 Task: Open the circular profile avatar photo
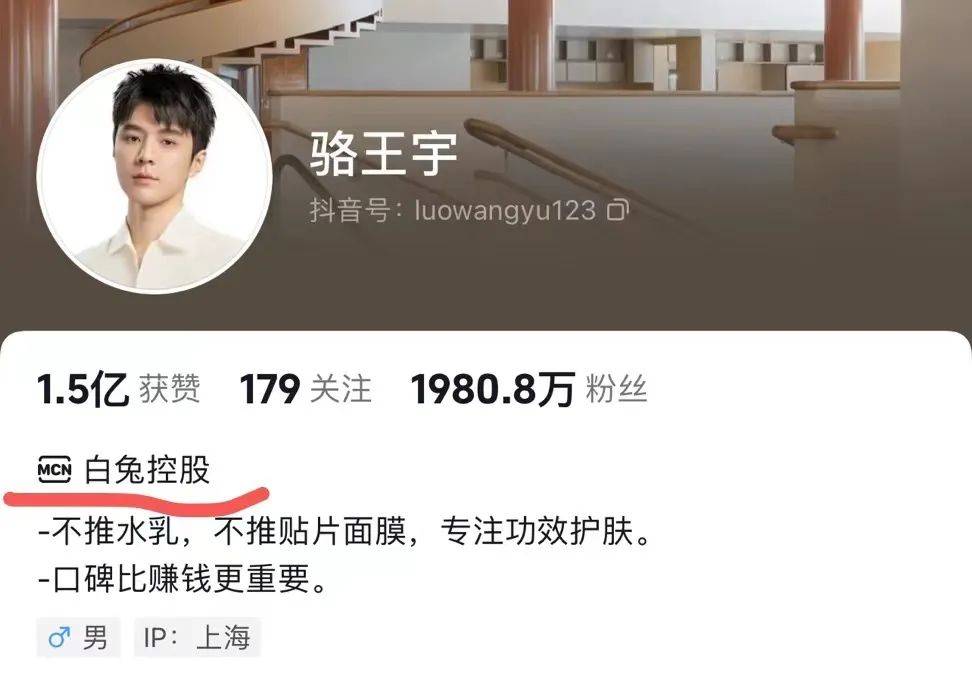[154, 175]
